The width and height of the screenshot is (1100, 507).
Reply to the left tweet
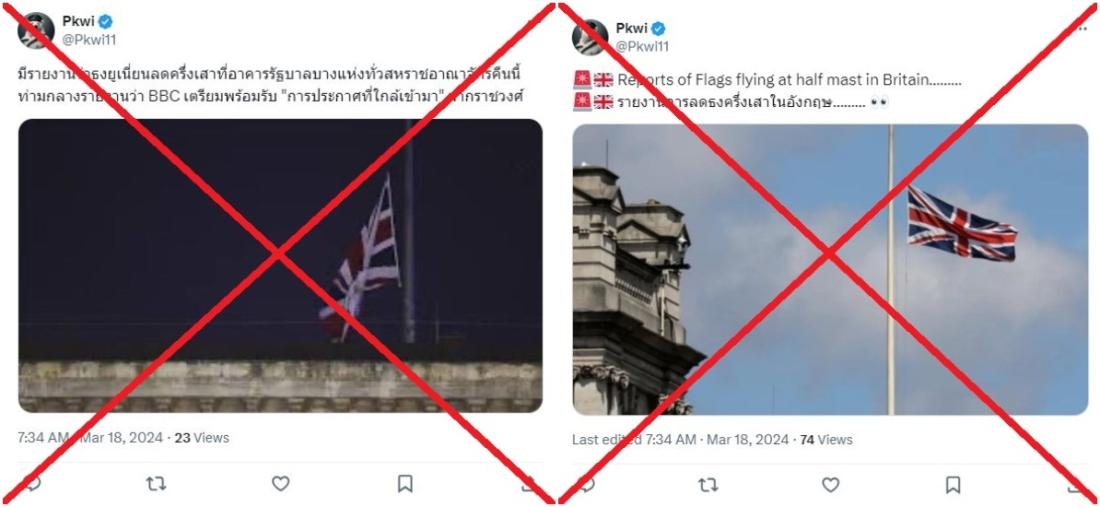click(x=31, y=484)
